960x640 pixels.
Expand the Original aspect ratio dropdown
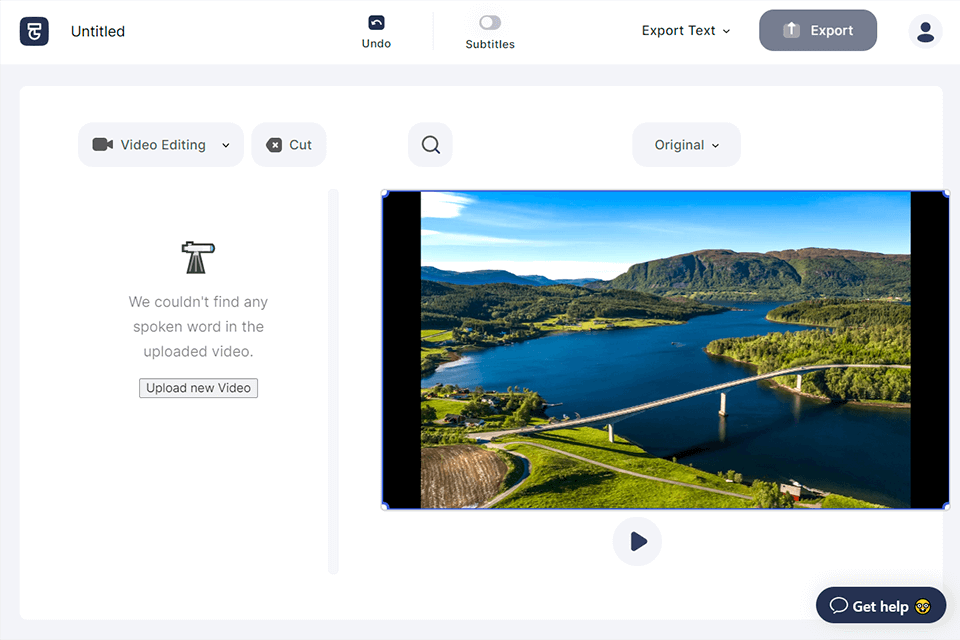(x=686, y=145)
